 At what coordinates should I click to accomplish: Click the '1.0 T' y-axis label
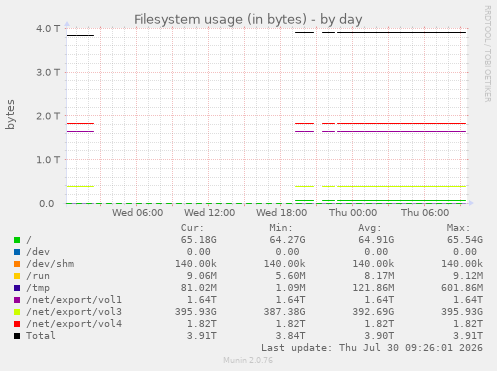tap(48, 160)
